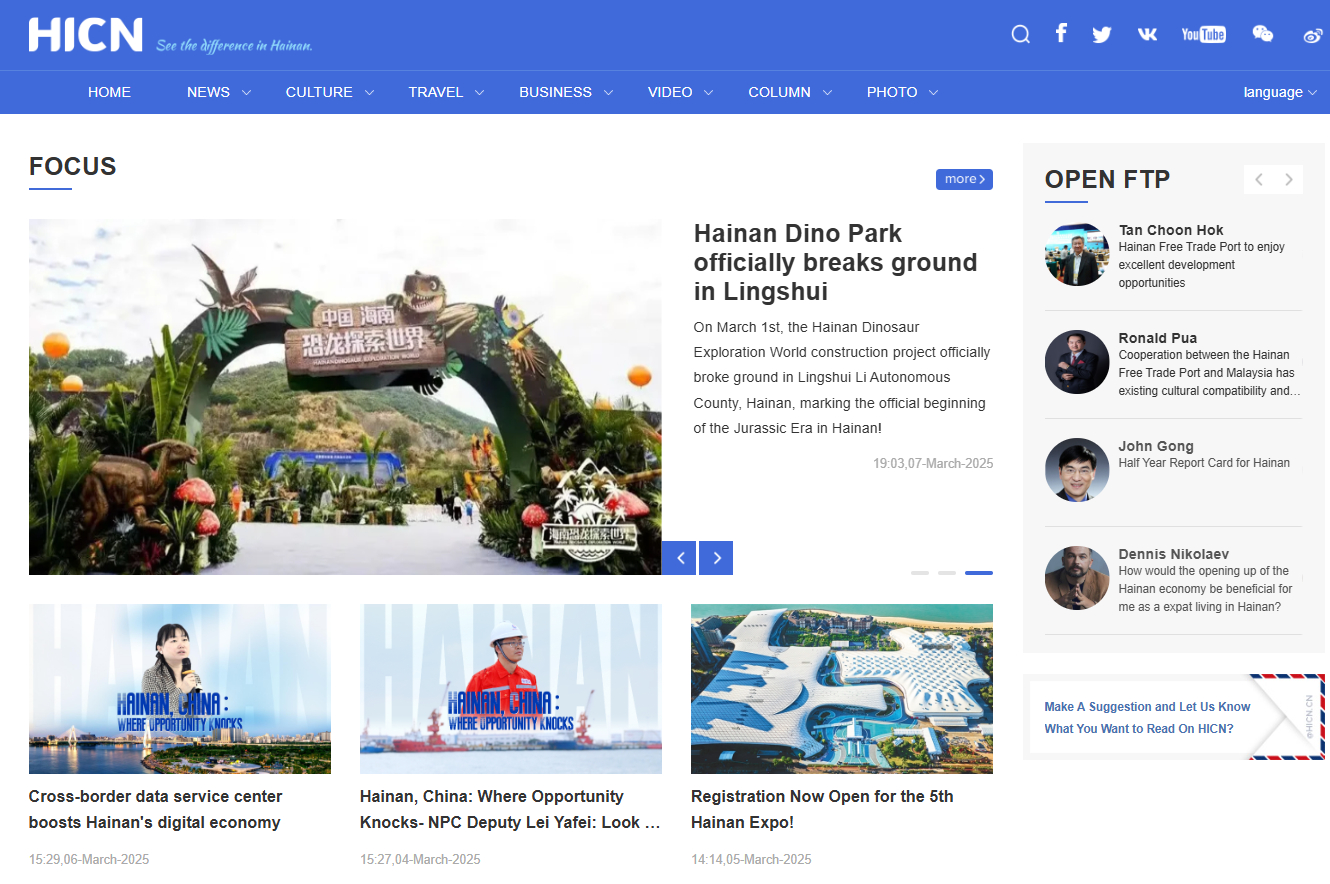Select the first carousel indicator dot

(x=920, y=573)
